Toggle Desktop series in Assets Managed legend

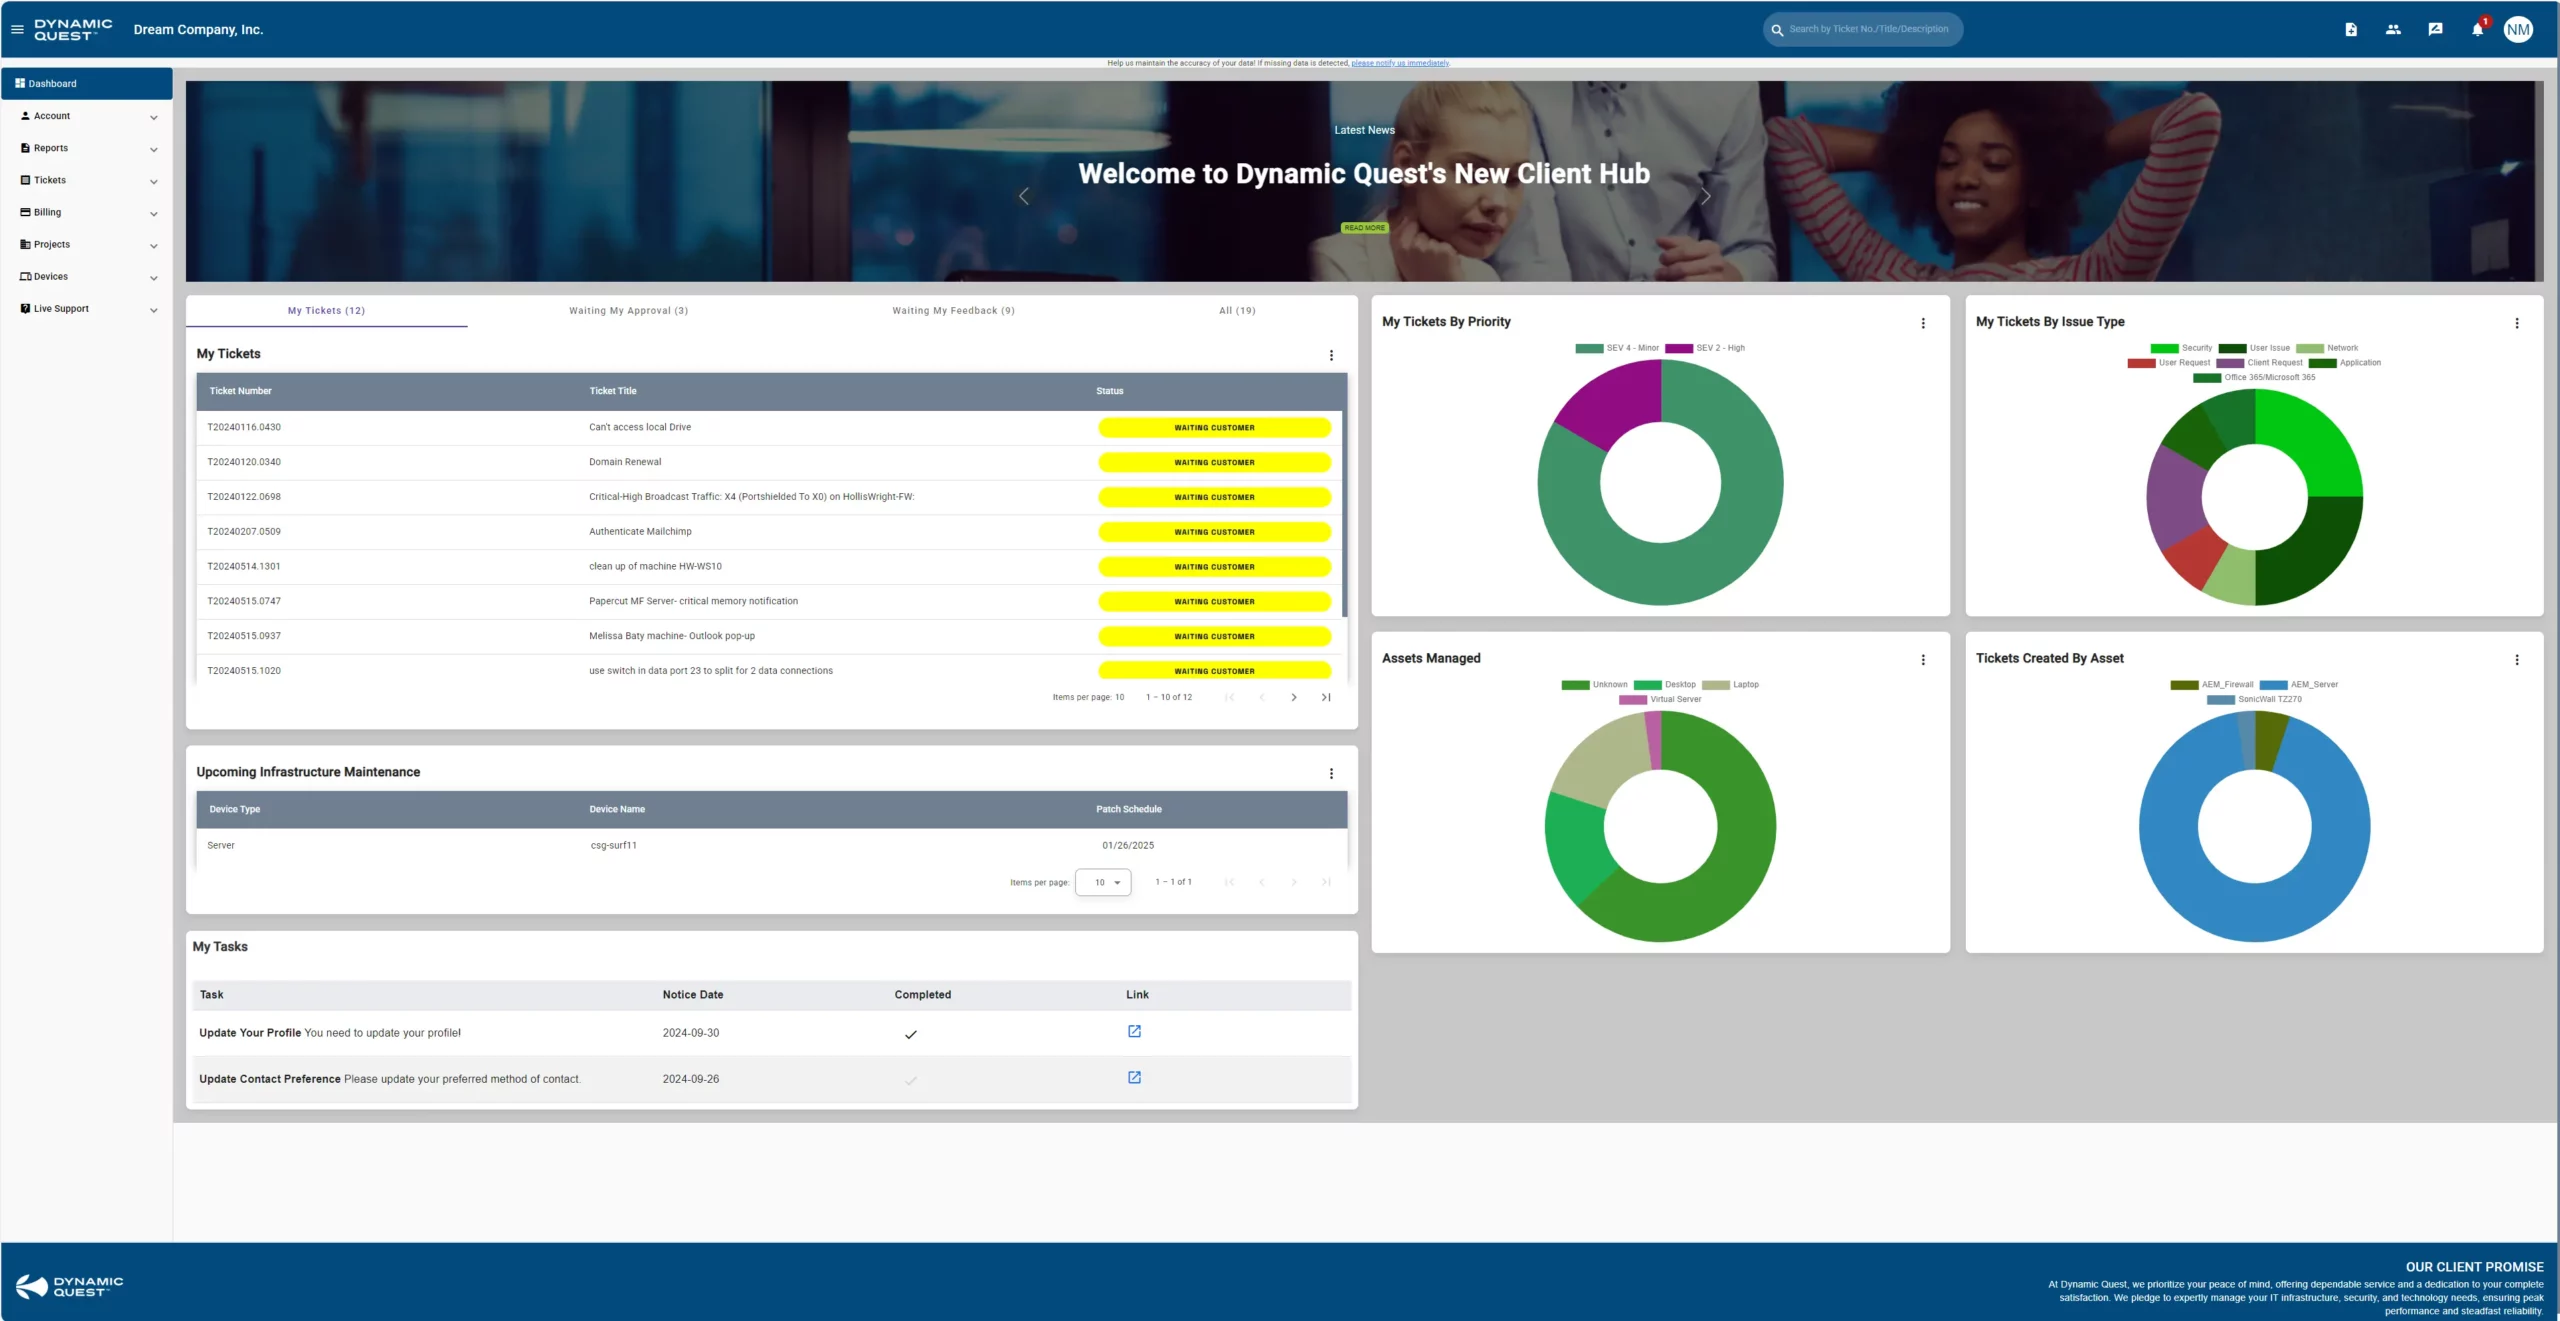(1664, 685)
